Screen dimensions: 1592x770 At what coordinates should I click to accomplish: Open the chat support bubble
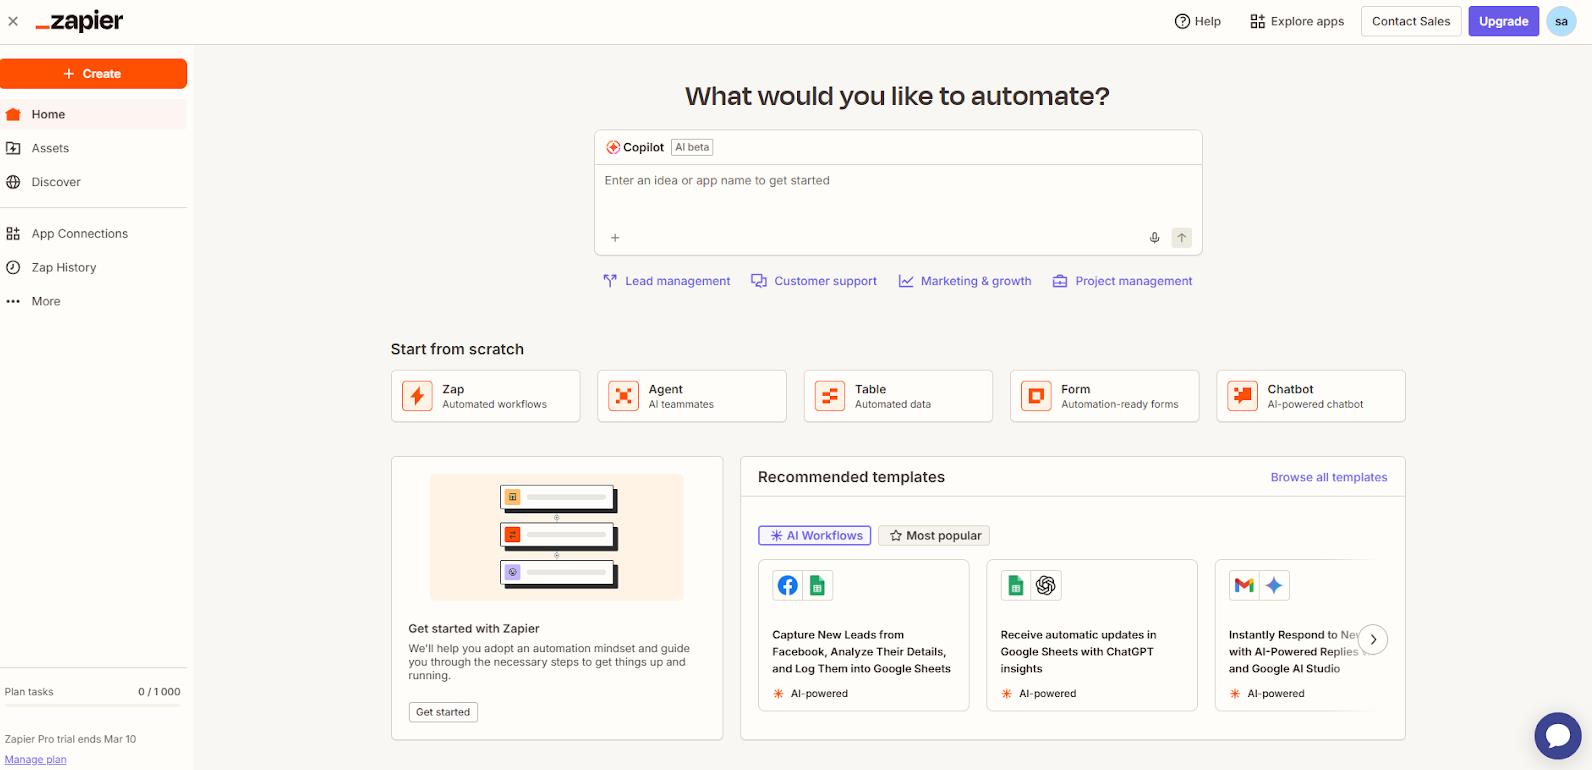click(x=1558, y=736)
